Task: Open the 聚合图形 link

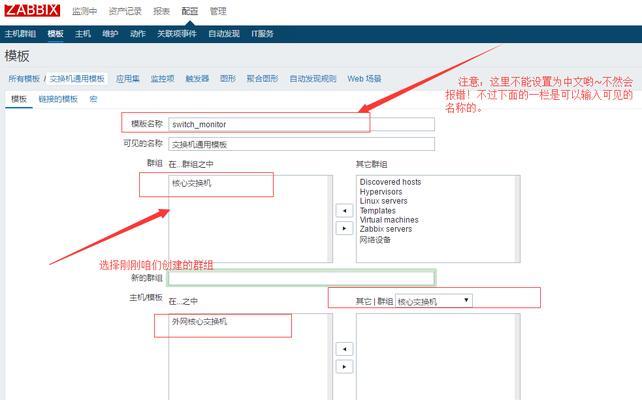Action: click(x=262, y=79)
